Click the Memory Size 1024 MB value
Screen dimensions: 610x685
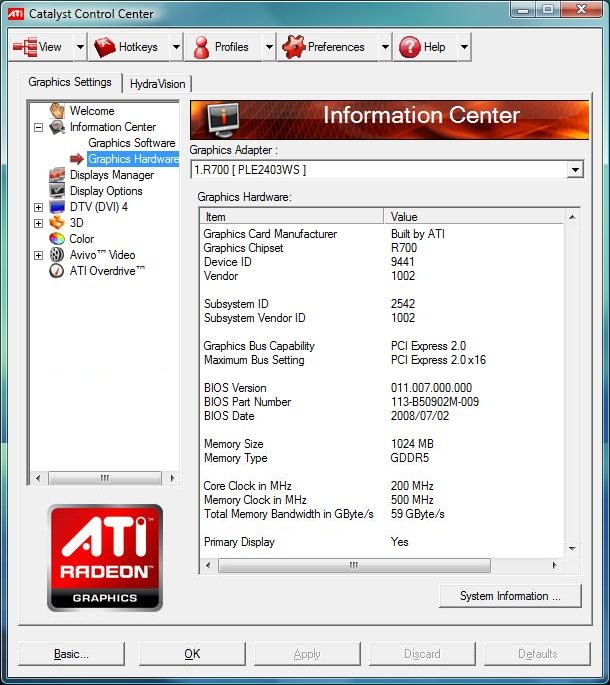[412, 444]
